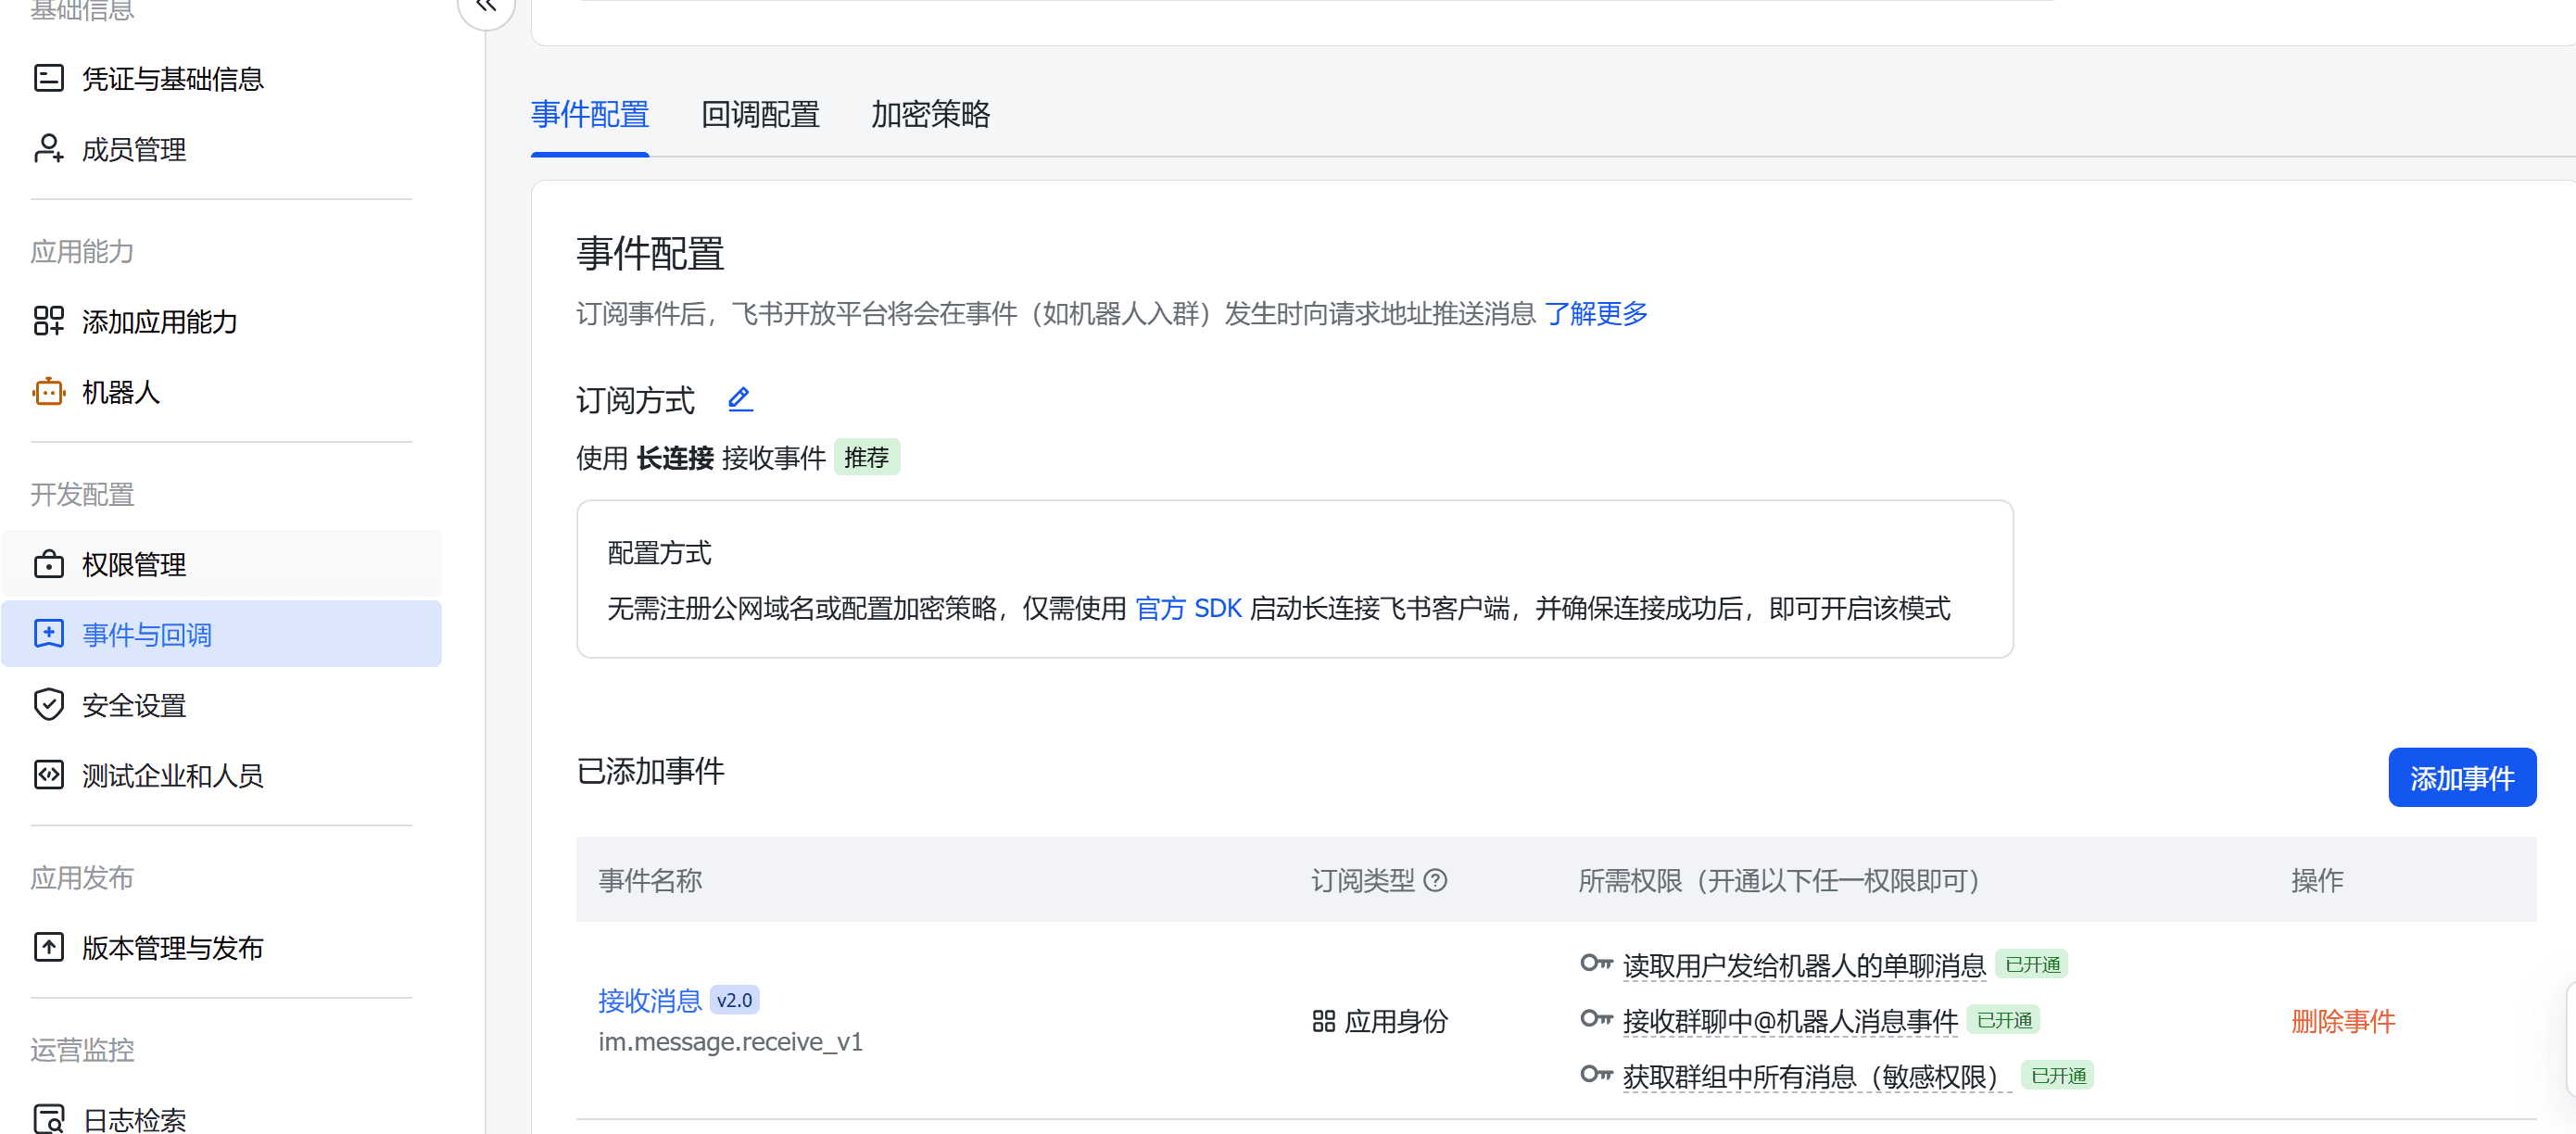Open 添加应用能力 from sidebar

[x=159, y=321]
